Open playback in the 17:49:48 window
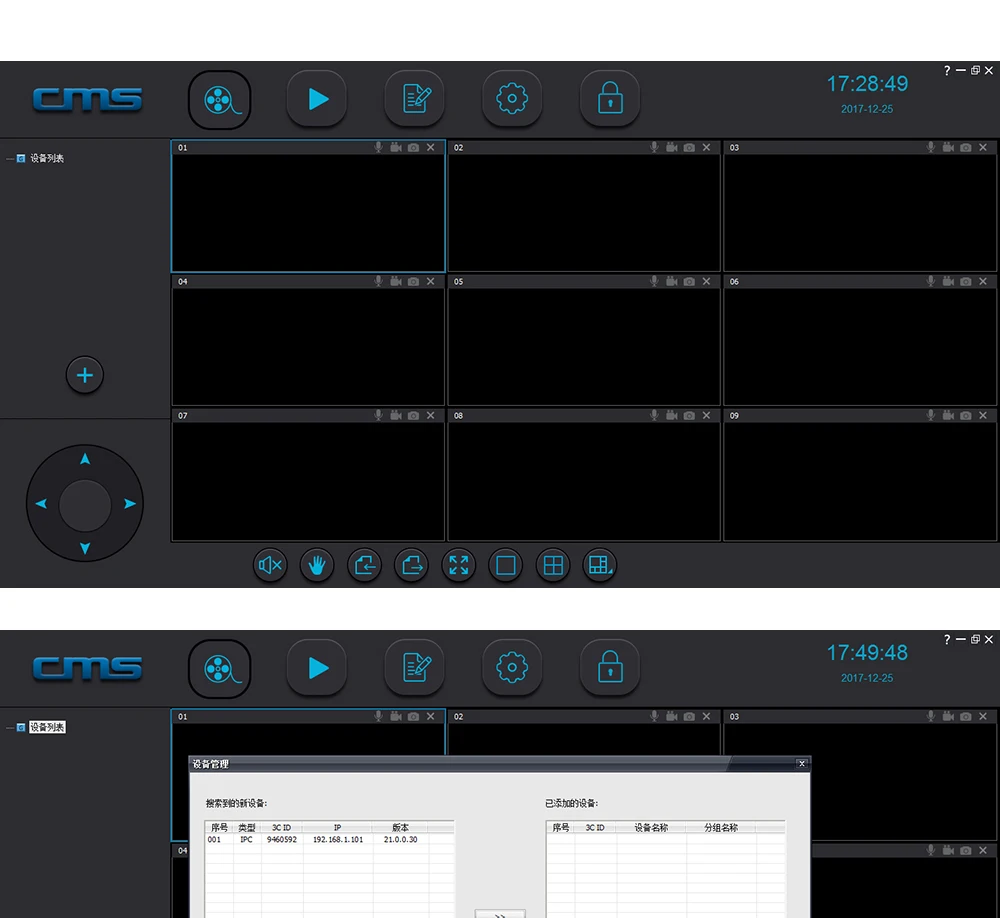Screen dimensions: 1000x918 click(317, 668)
